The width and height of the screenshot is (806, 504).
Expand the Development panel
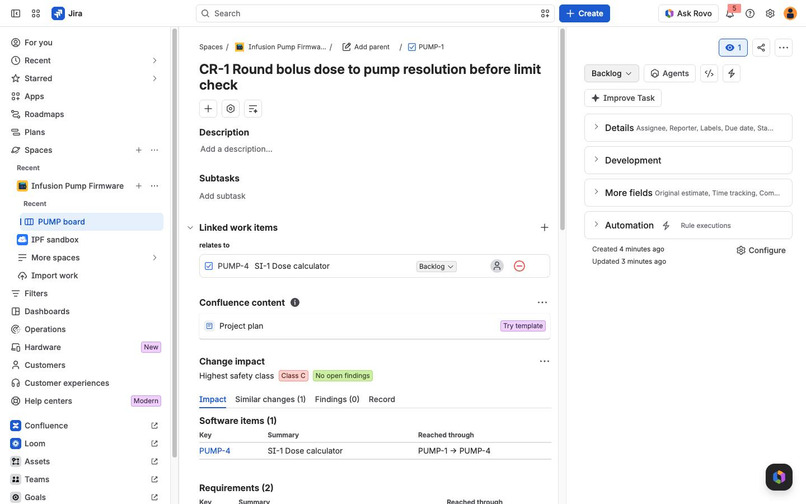688,160
